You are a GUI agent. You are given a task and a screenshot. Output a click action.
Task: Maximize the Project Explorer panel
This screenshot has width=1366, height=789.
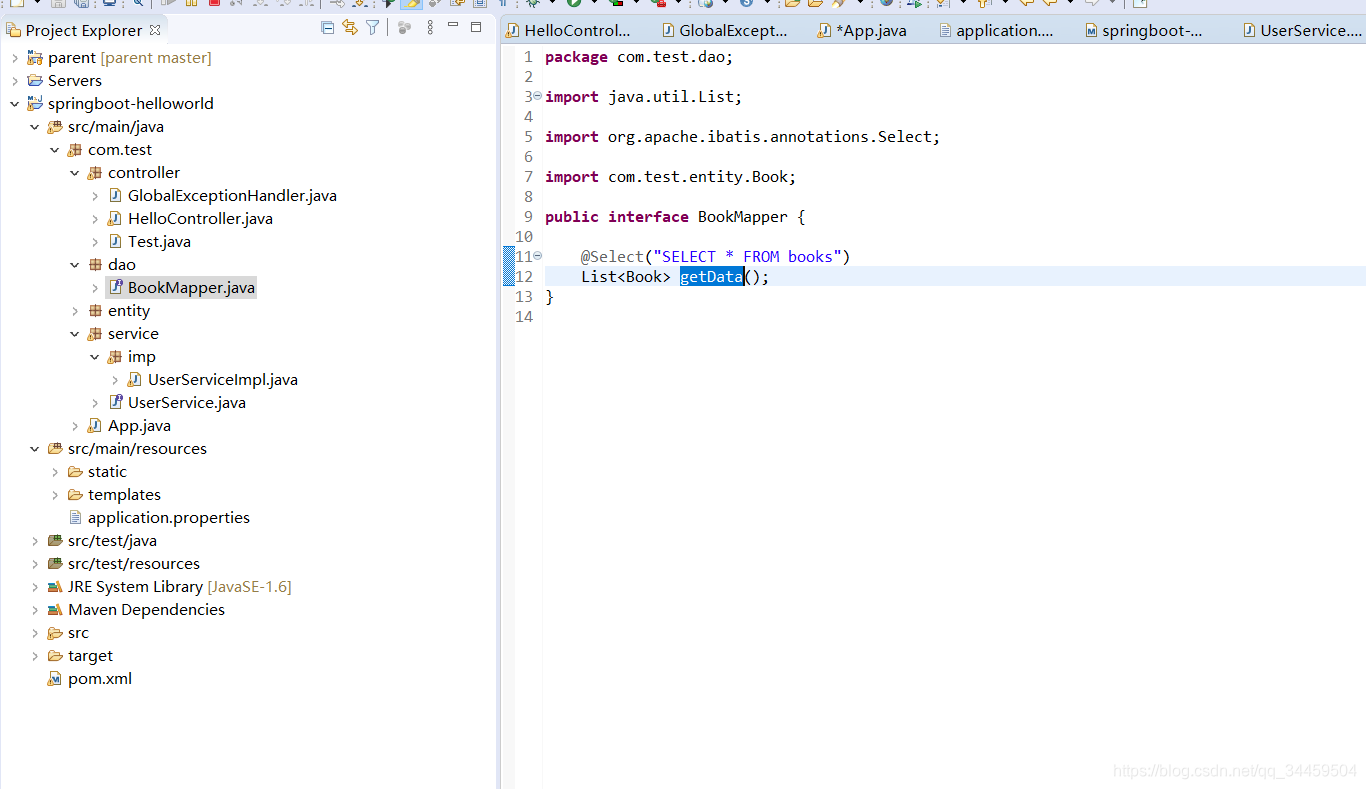(476, 27)
